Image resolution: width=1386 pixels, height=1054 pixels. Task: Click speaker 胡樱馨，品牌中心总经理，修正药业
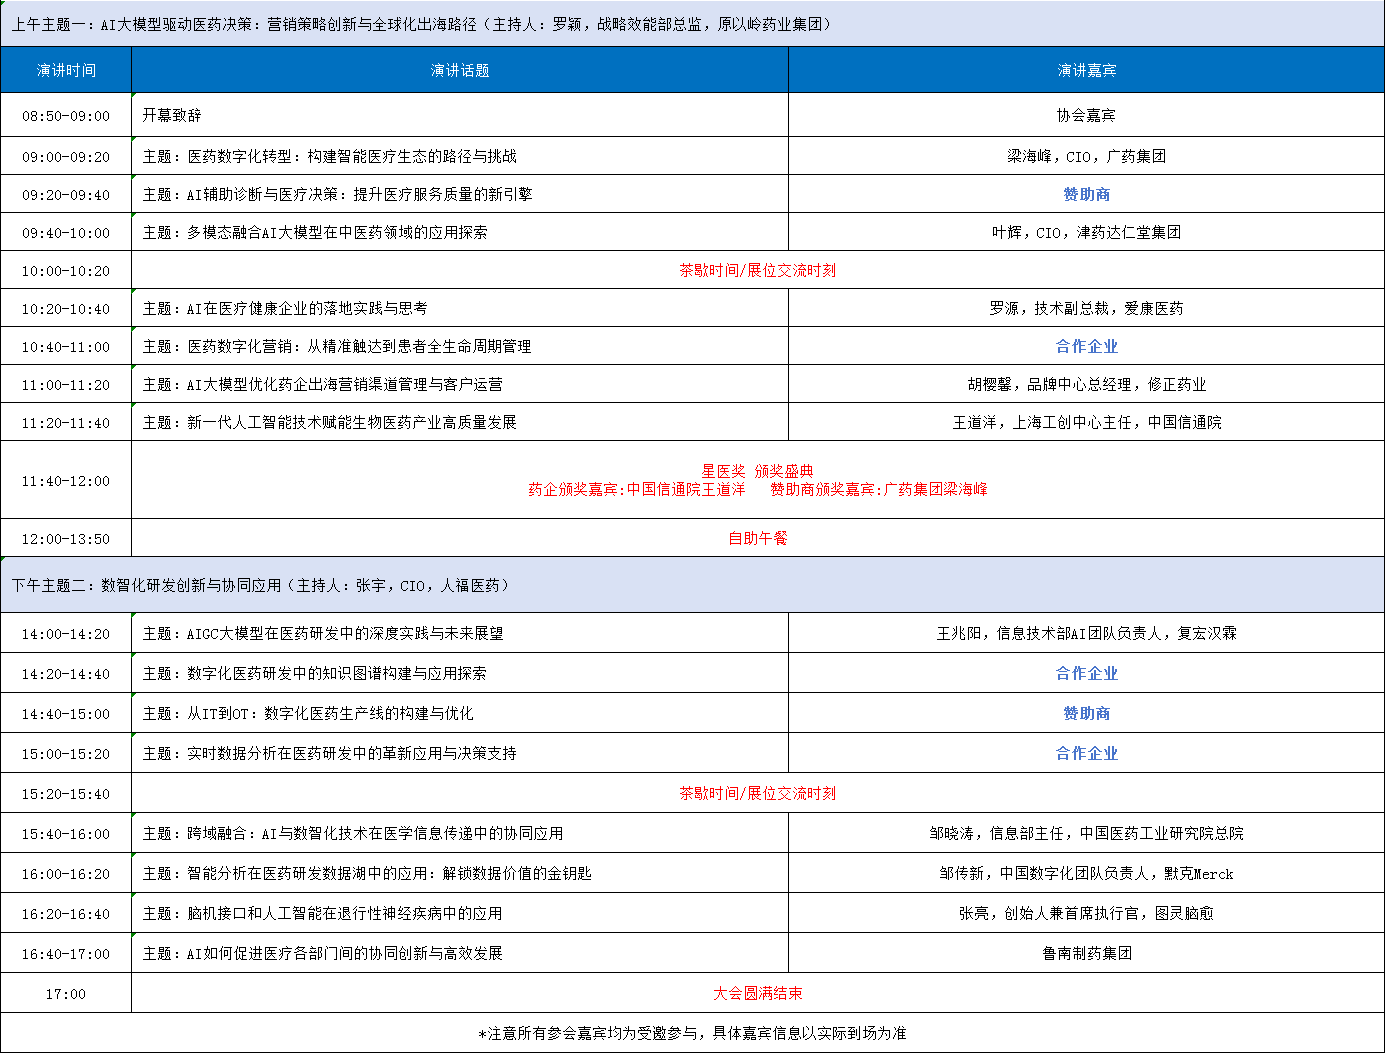pos(1087,384)
